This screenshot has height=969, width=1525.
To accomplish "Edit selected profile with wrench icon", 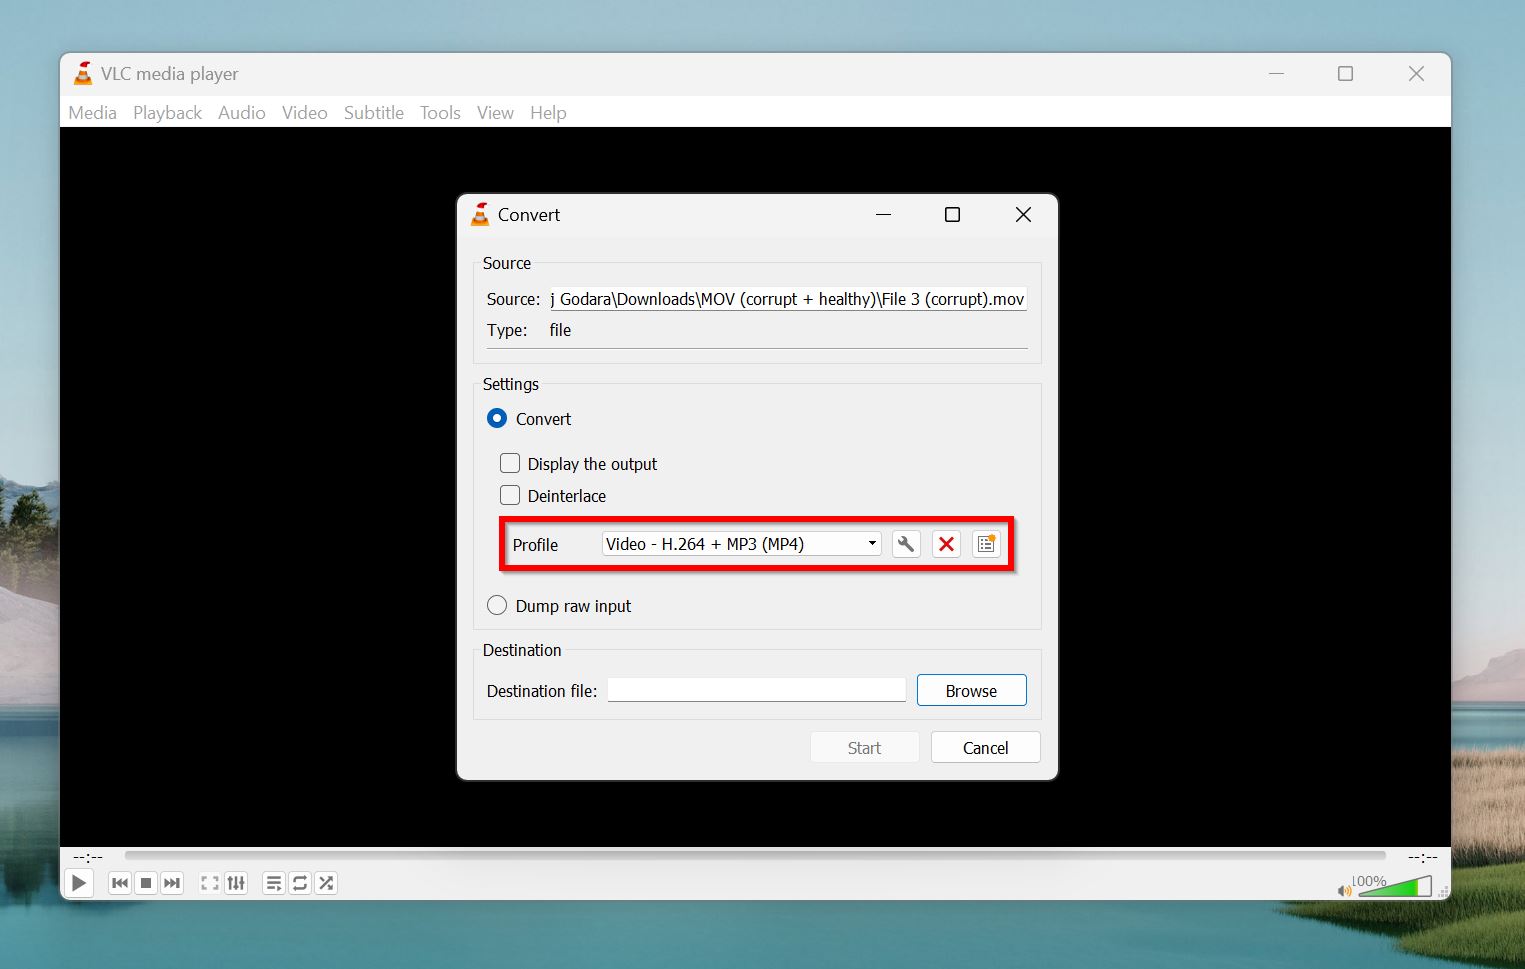I will 906,544.
